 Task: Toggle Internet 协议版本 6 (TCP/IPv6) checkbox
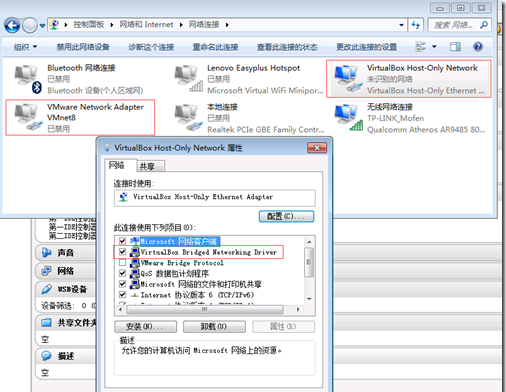pyautogui.click(x=122, y=295)
